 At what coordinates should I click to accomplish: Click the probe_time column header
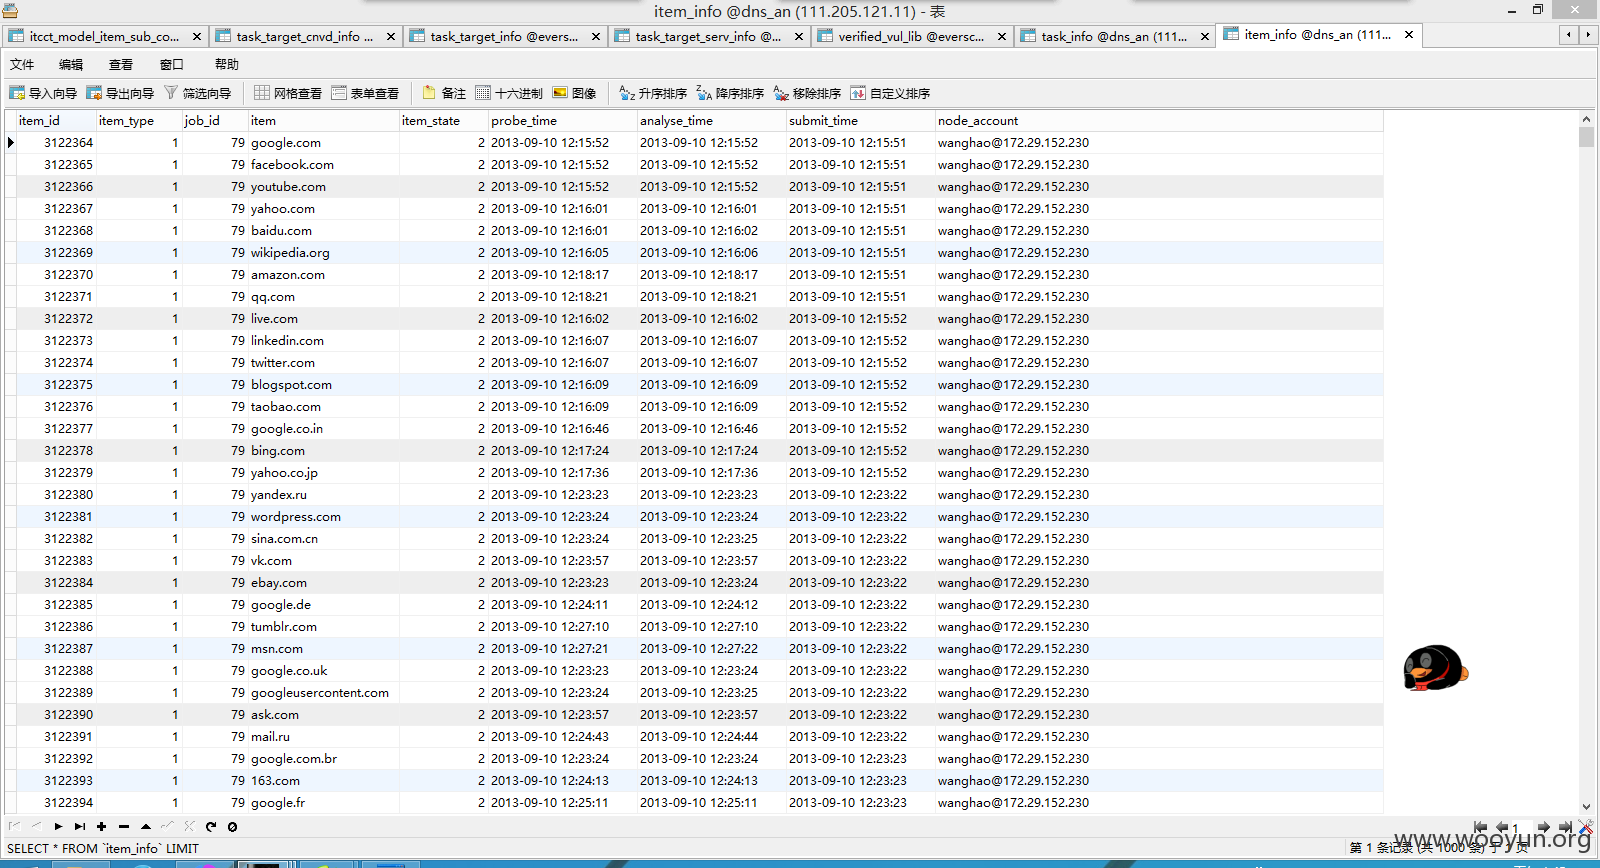tap(562, 120)
